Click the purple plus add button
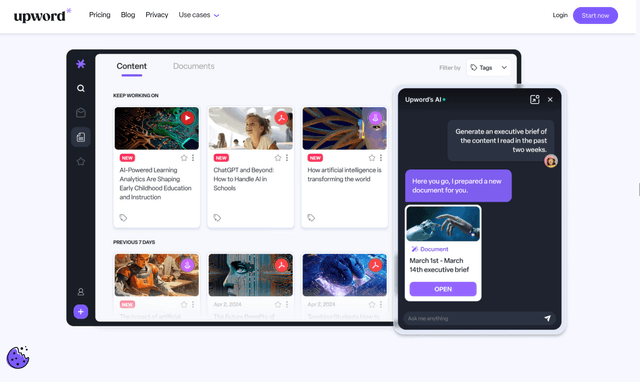640x382 pixels. (x=81, y=312)
